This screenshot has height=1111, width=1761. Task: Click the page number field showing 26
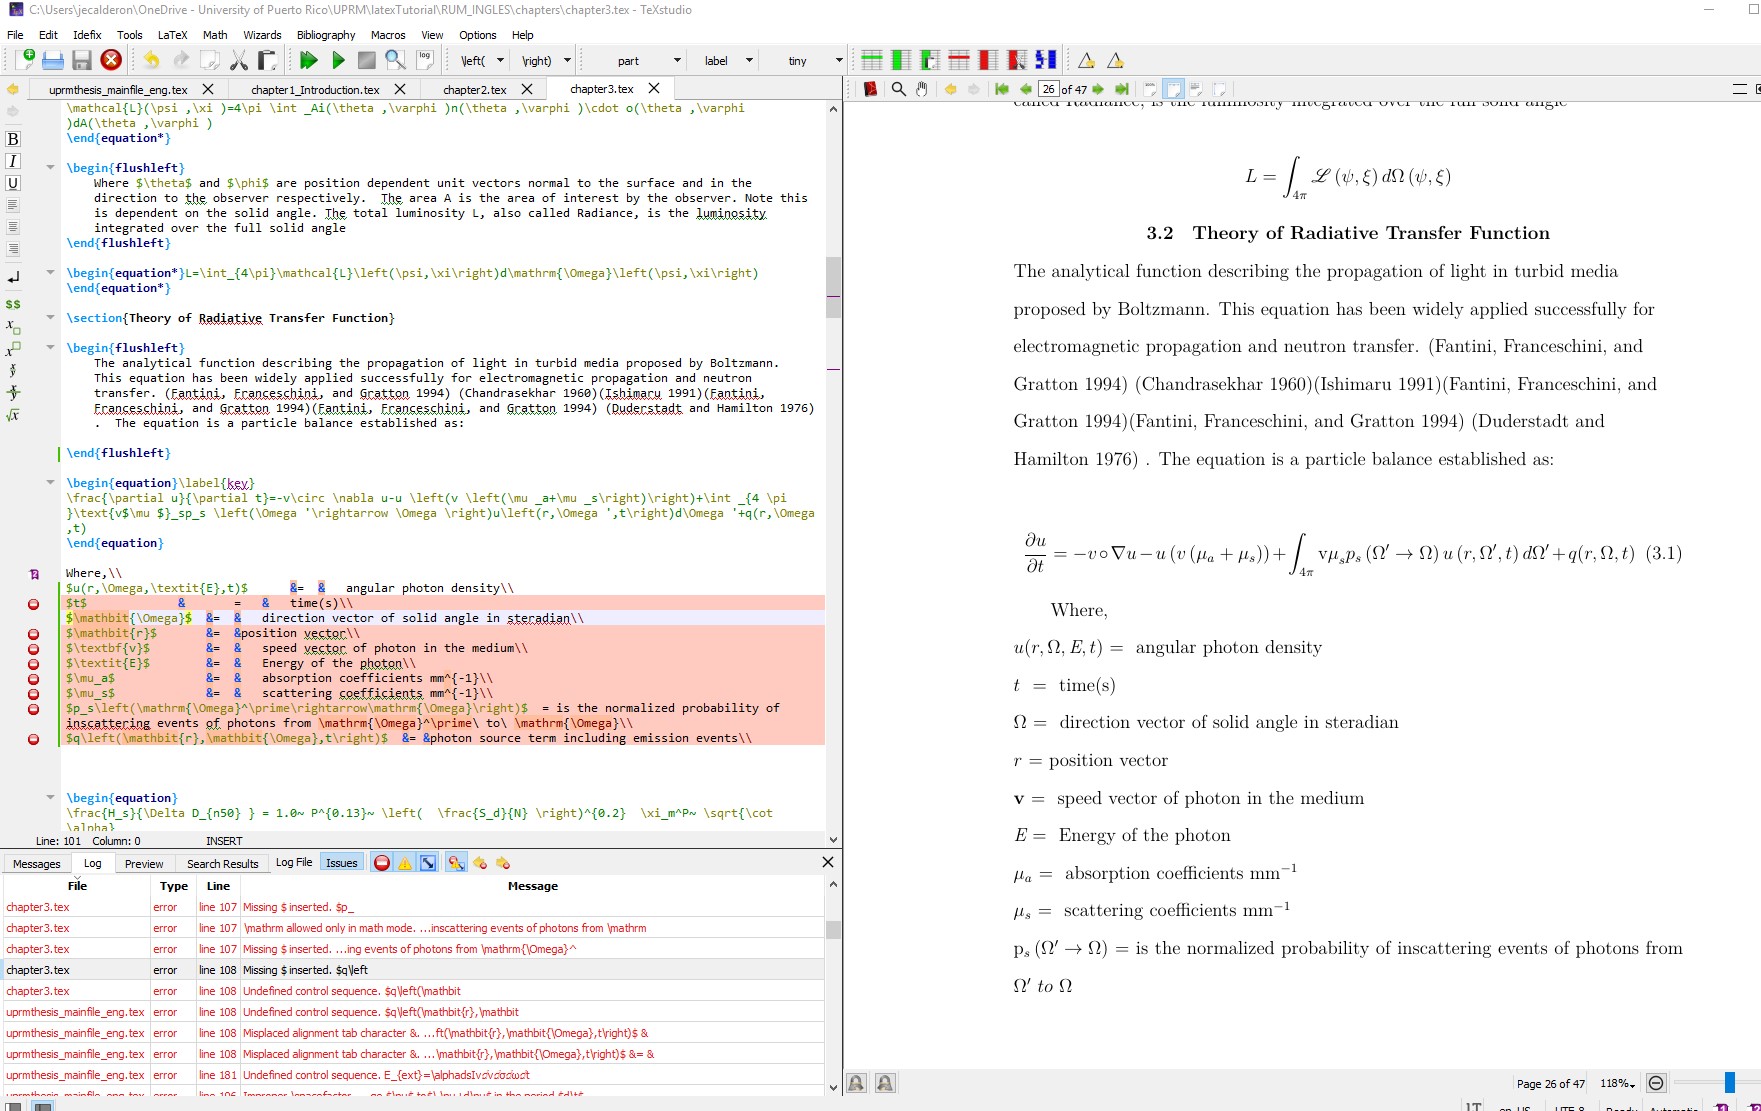[x=1048, y=89]
